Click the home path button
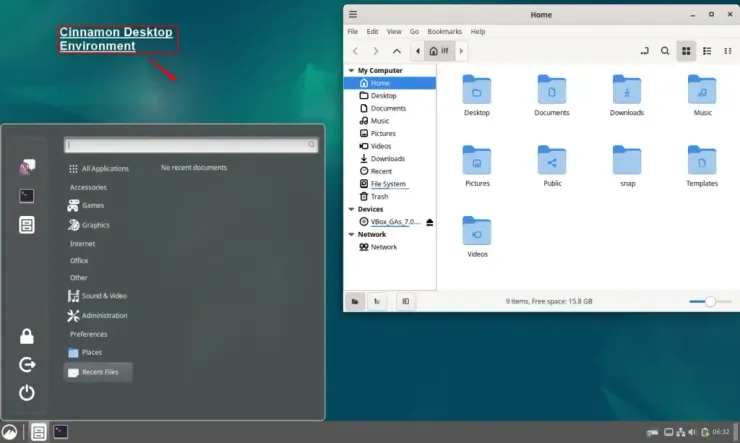 pyautogui.click(x=439, y=51)
